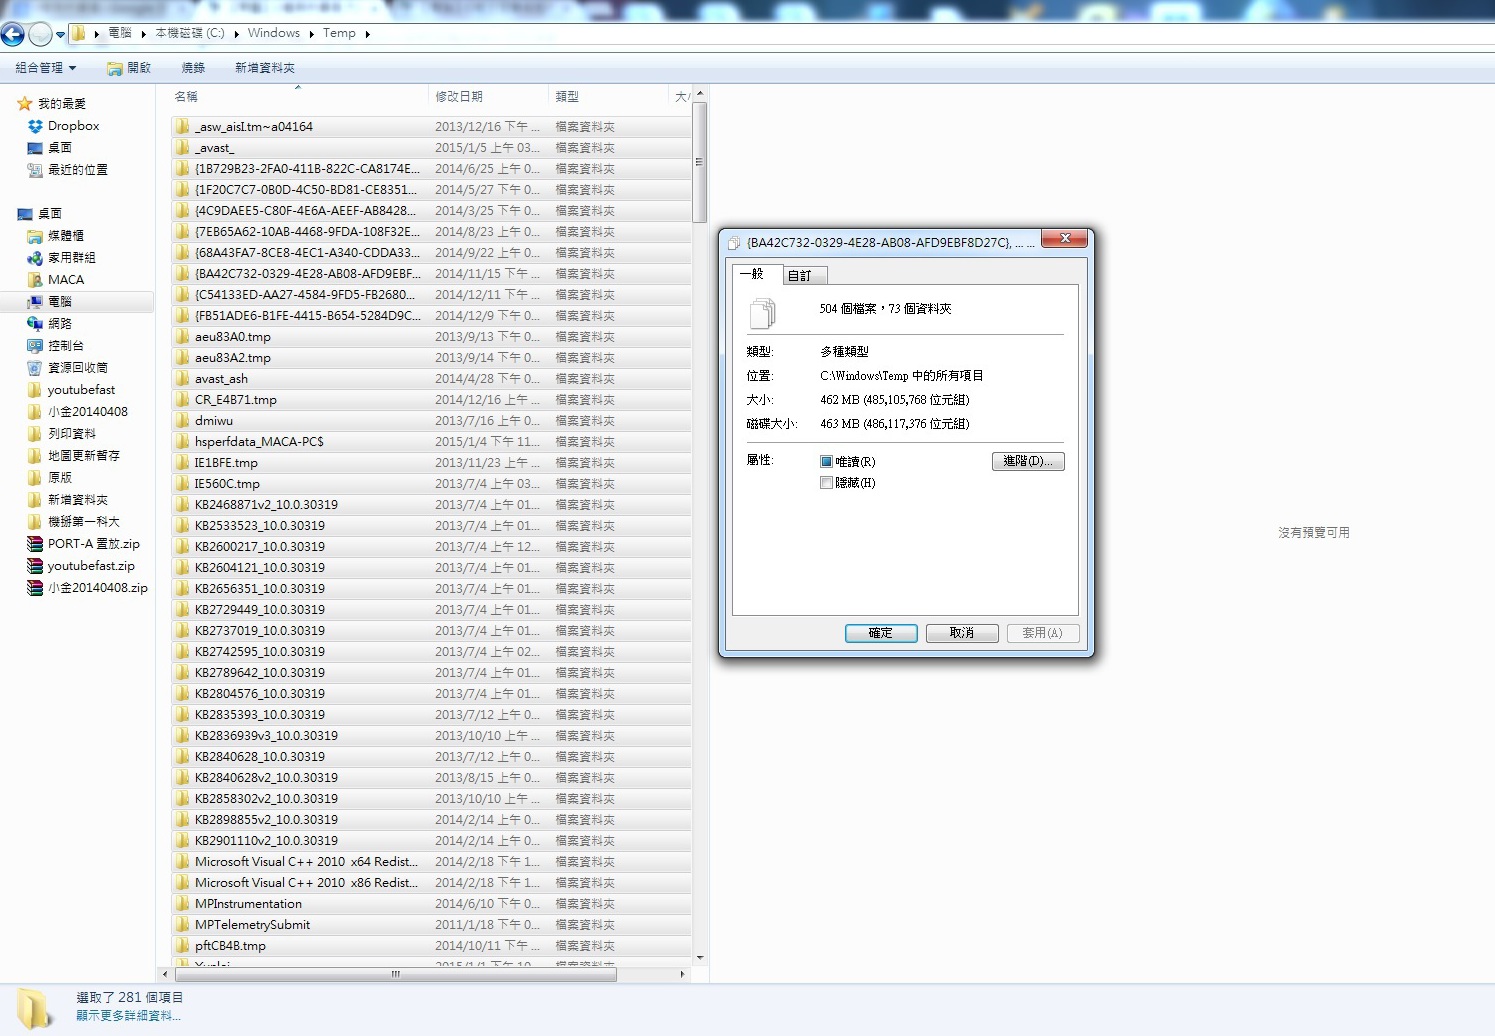Select the CR_E4B71.tmp folder name
Viewport: 1495px width, 1036px height.
point(236,400)
